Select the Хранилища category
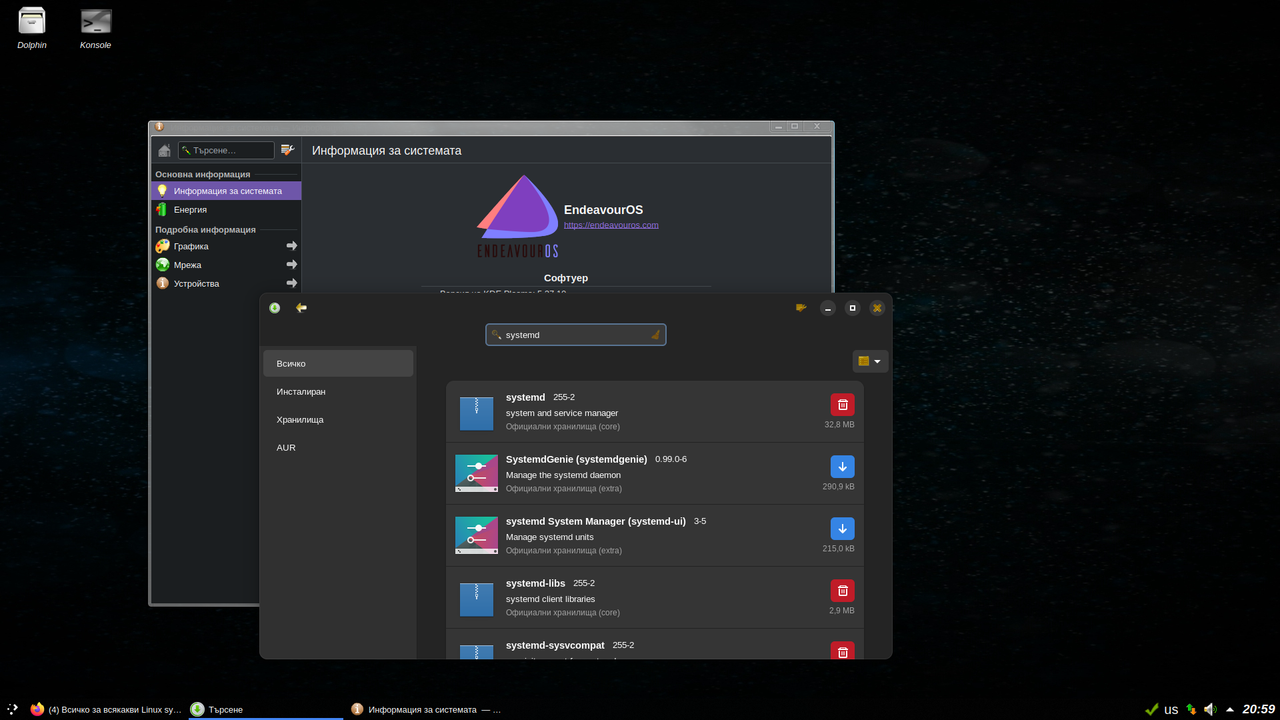The height and width of the screenshot is (720, 1280). [x=338, y=419]
